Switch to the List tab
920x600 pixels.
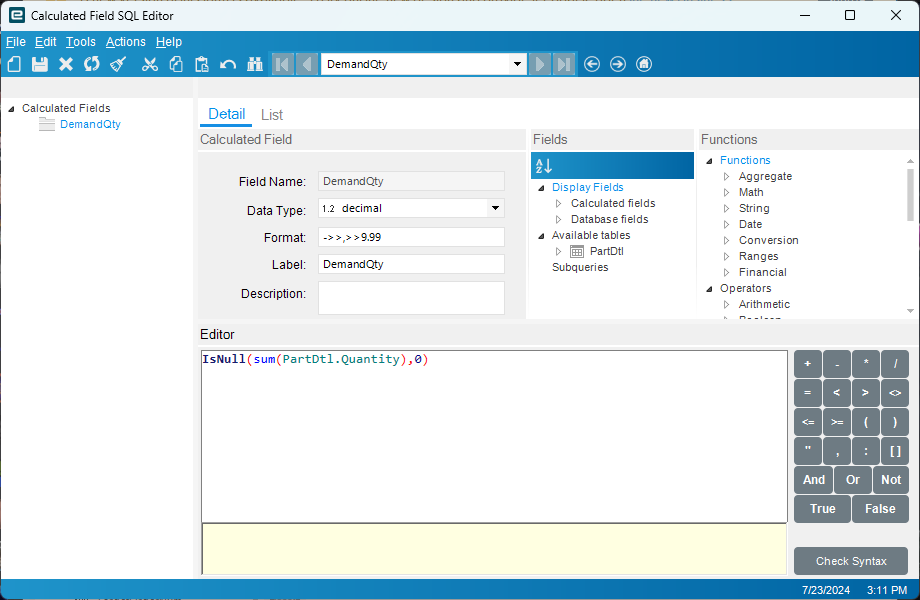(x=272, y=115)
